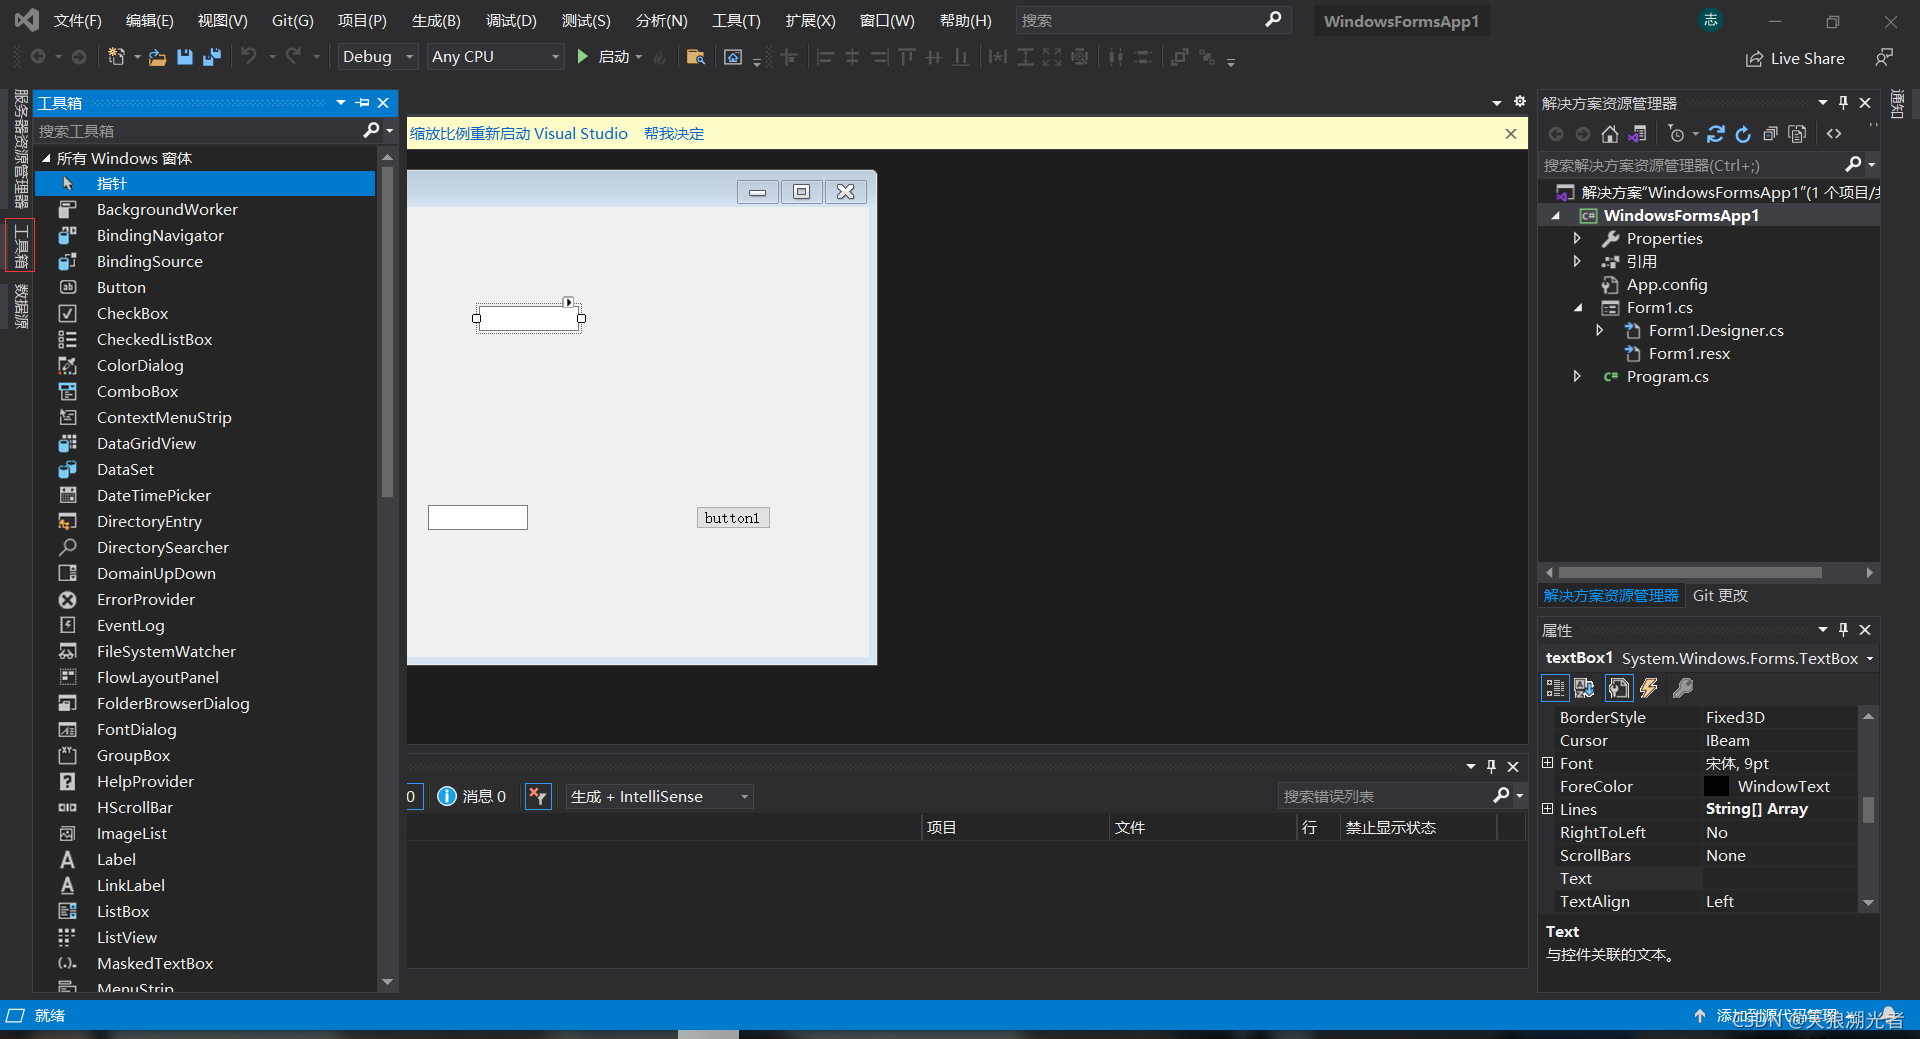Click the New Project toolbar icon
Screen dimensions: 1920x1039
(x=117, y=57)
